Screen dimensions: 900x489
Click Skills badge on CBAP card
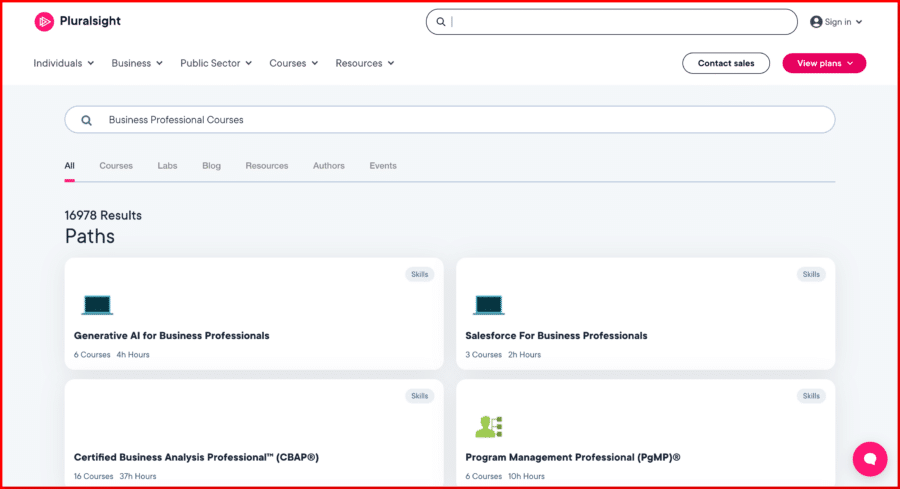point(420,396)
